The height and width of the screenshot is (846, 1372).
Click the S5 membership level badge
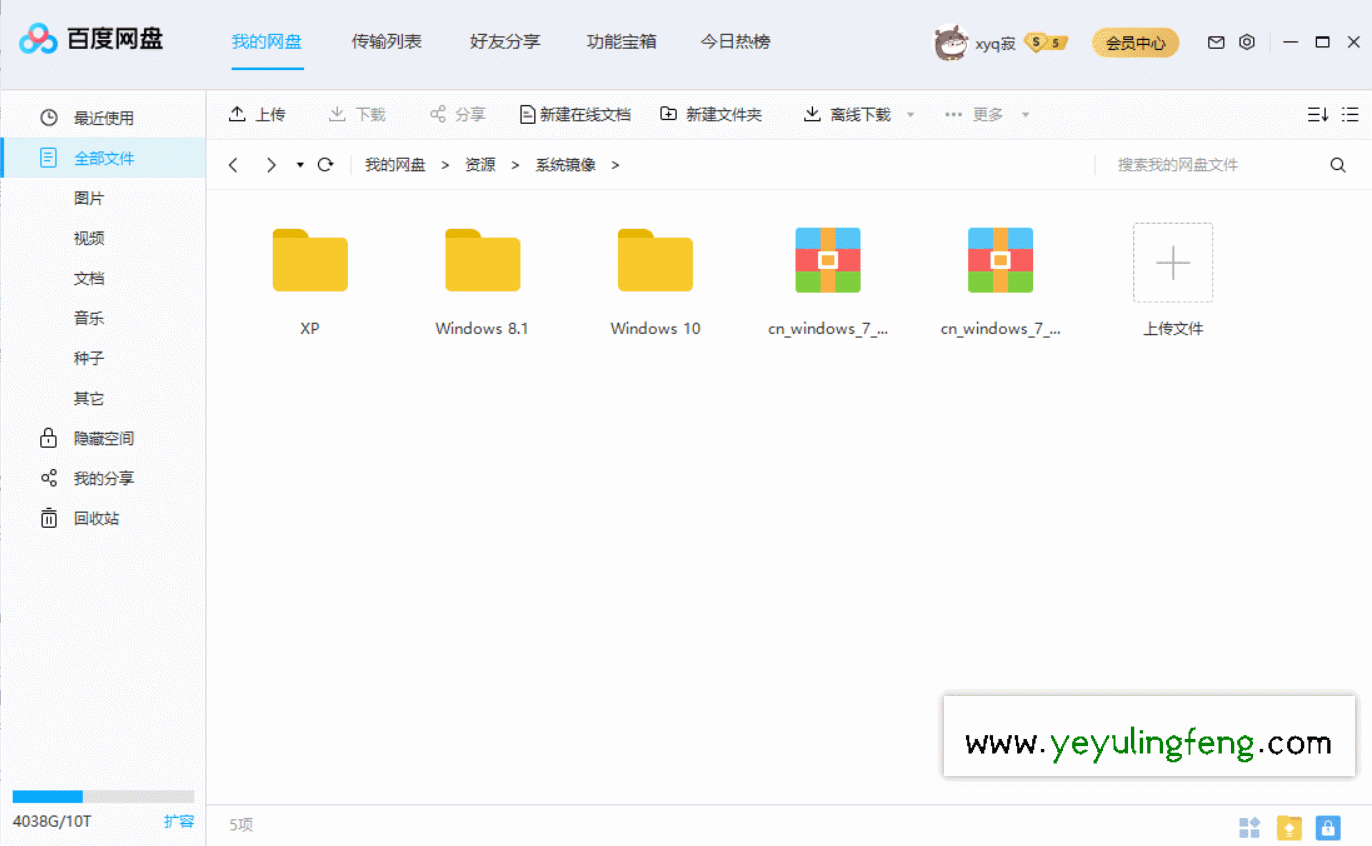tap(1046, 43)
